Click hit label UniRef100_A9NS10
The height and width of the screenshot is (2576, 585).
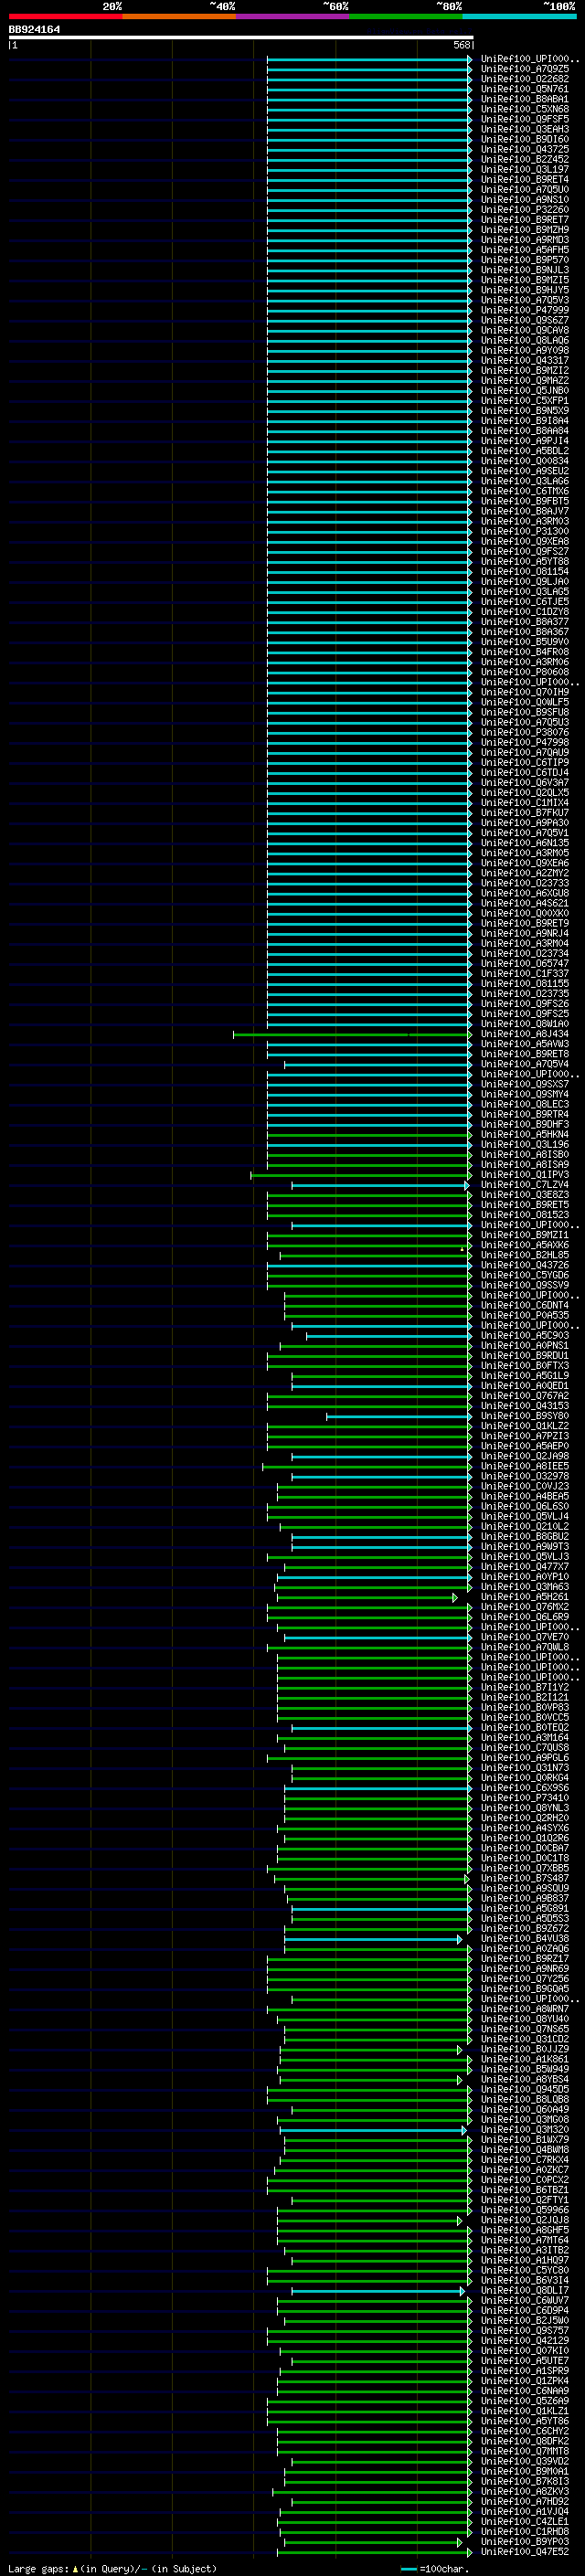point(524,200)
